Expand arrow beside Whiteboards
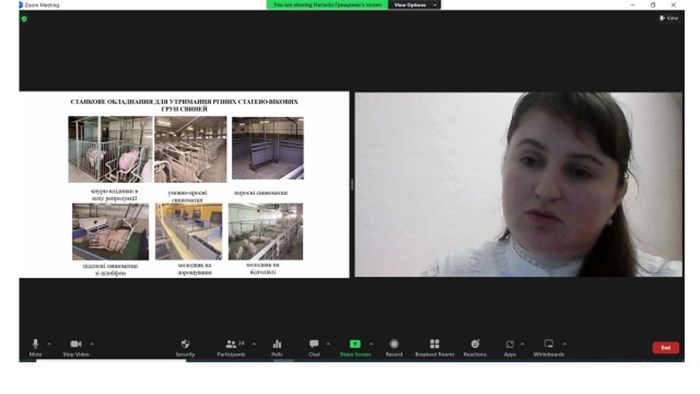The image size is (700, 394). pos(565,344)
